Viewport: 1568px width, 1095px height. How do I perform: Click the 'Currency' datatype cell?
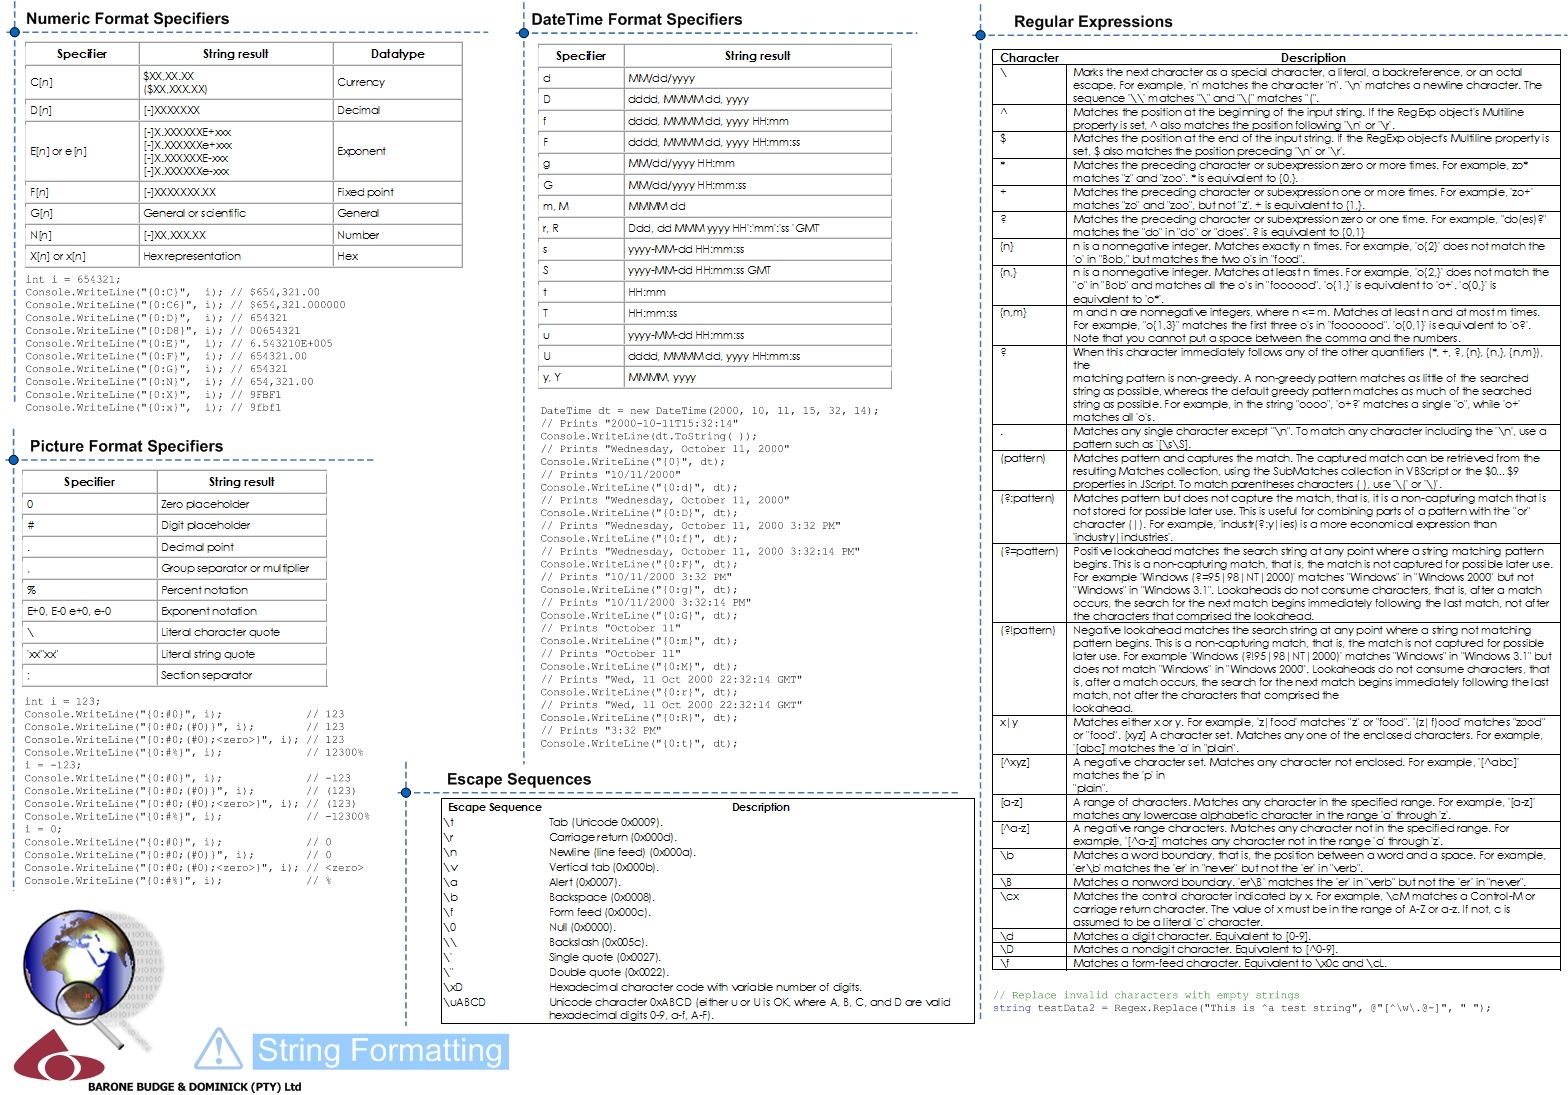point(397,82)
